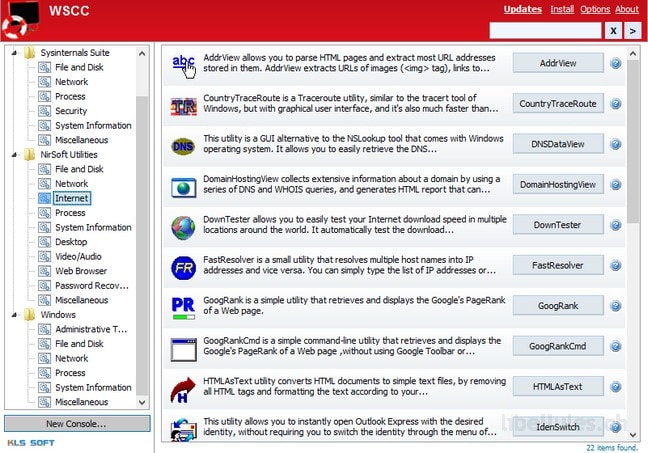
Task: Collapse the Sysinternals Suite tree node
Action: point(14,53)
